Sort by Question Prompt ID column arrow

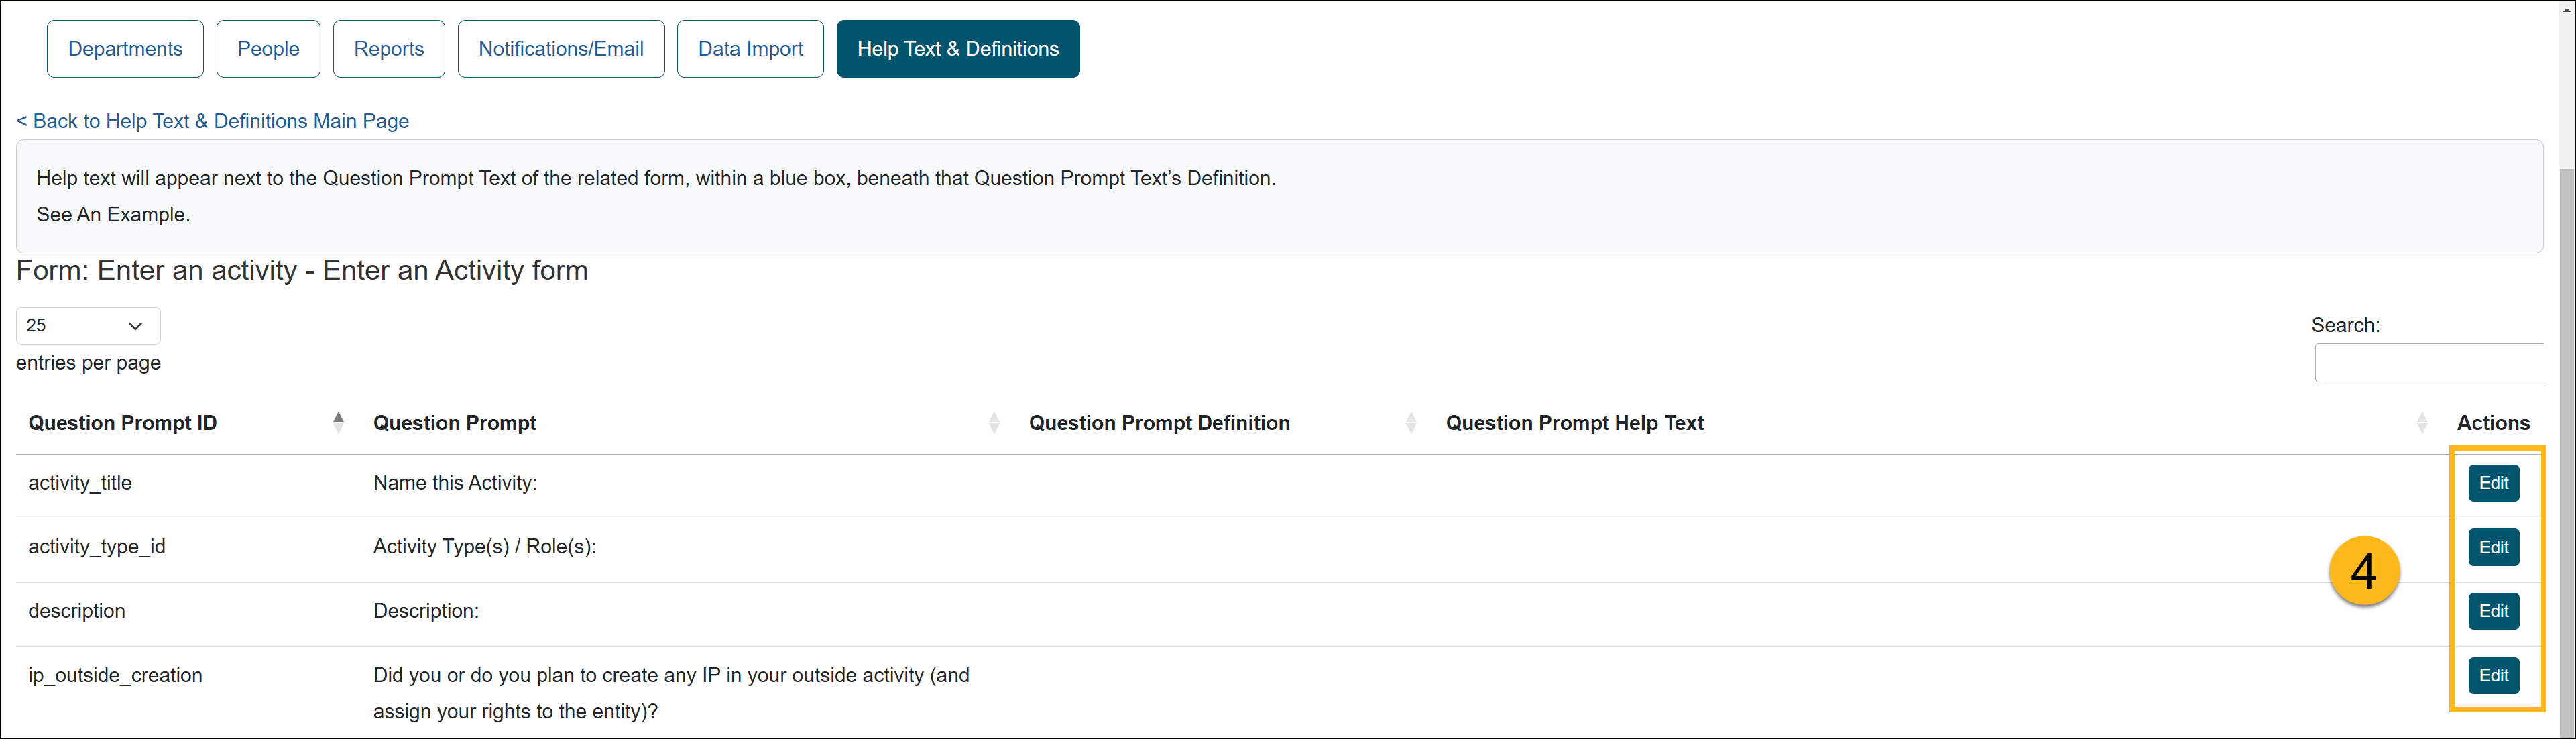[x=338, y=422]
